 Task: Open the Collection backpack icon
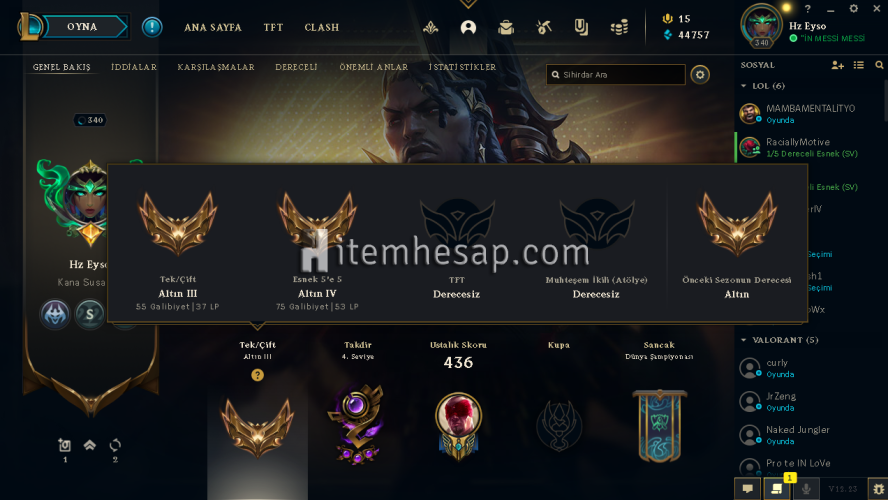(506, 27)
